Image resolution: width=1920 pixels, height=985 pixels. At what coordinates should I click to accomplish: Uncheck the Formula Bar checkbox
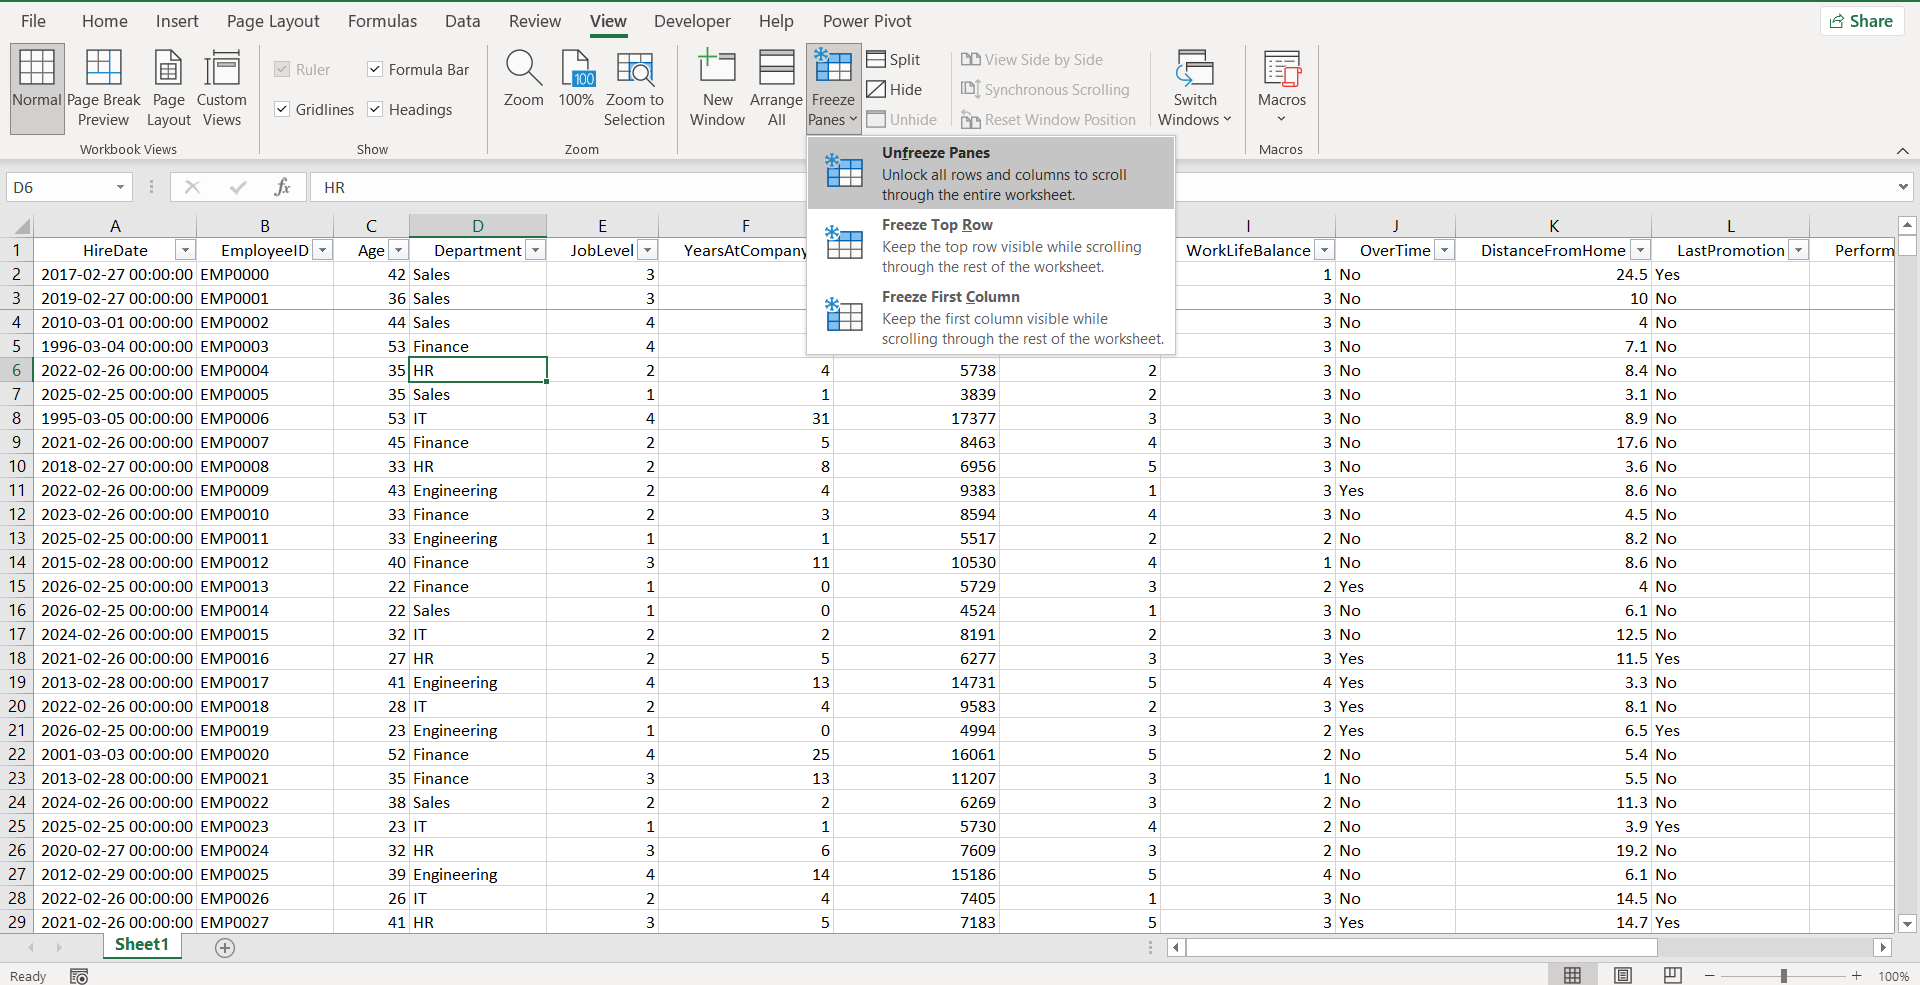(x=375, y=69)
